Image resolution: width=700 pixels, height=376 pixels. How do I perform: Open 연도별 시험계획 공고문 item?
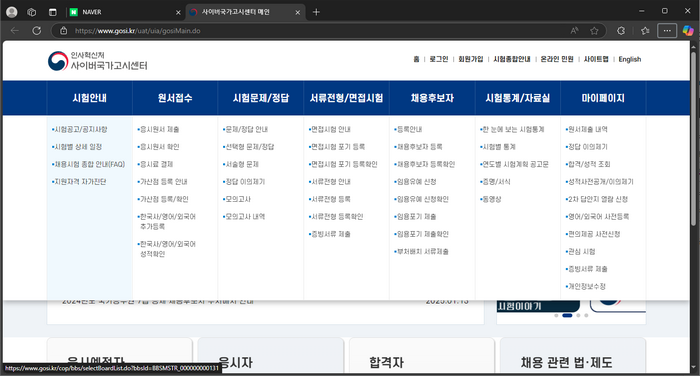click(514, 164)
